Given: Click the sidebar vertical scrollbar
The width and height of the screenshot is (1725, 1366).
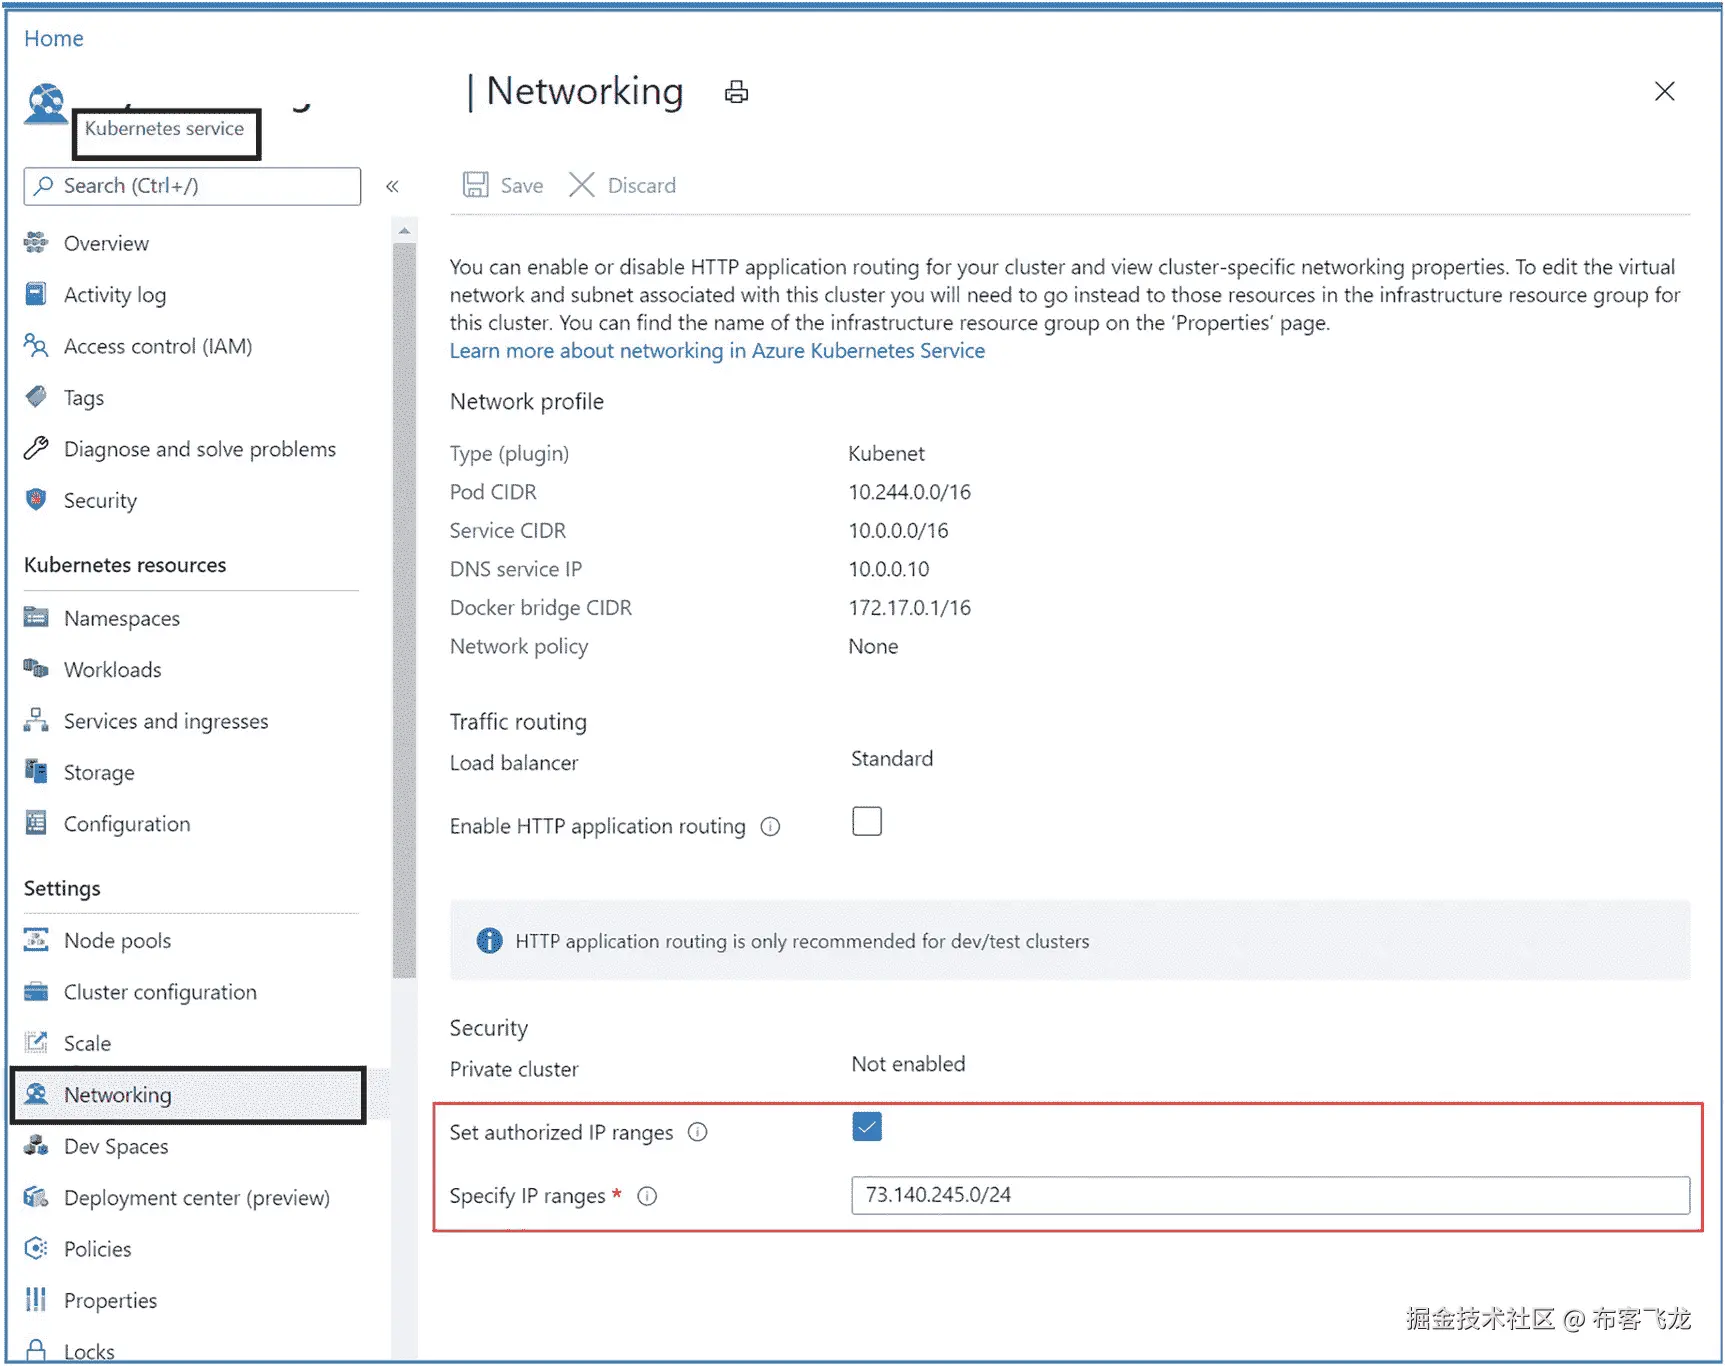Looking at the screenshot, I should pyautogui.click(x=404, y=610).
